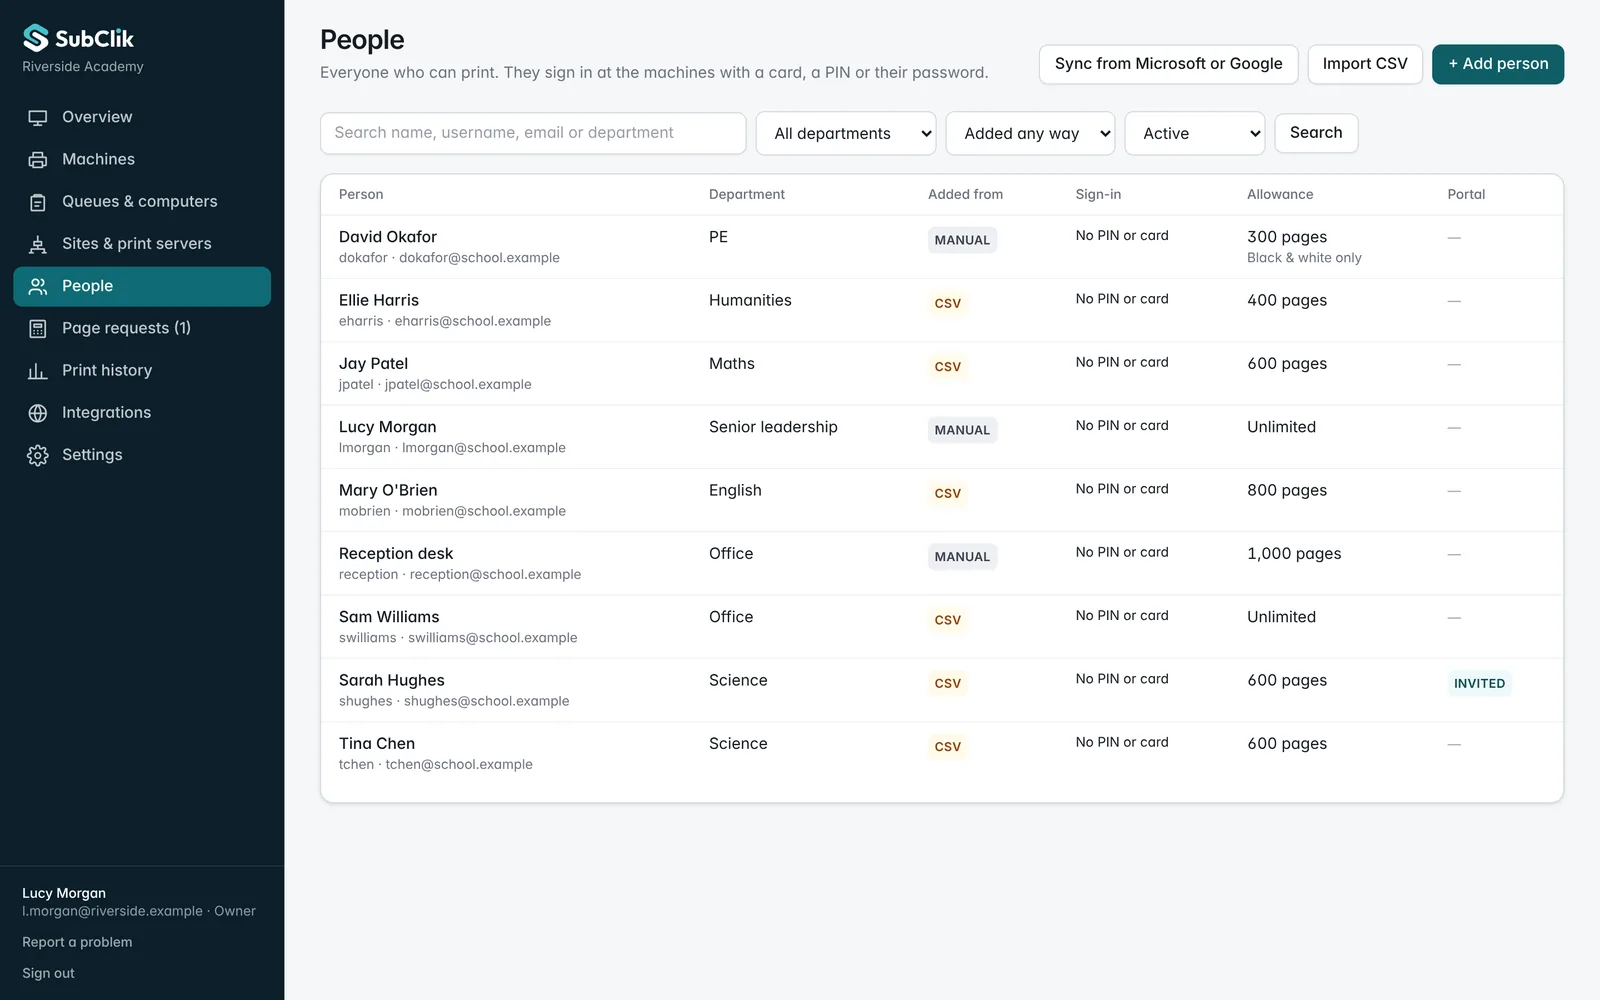Viewport: 1600px width, 1000px height.
Task: Click the SubClik logo icon
Action: tap(36, 38)
